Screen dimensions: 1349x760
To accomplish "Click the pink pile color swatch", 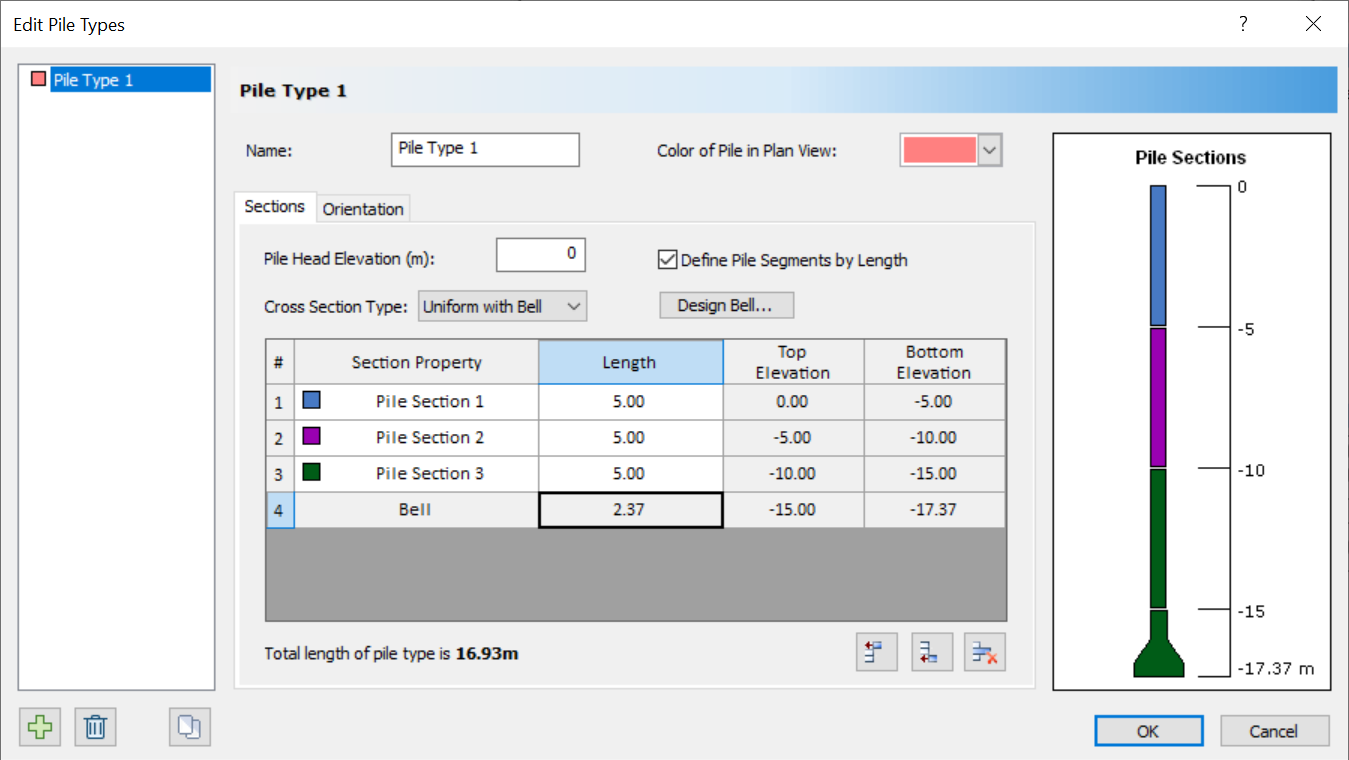I will [939, 151].
